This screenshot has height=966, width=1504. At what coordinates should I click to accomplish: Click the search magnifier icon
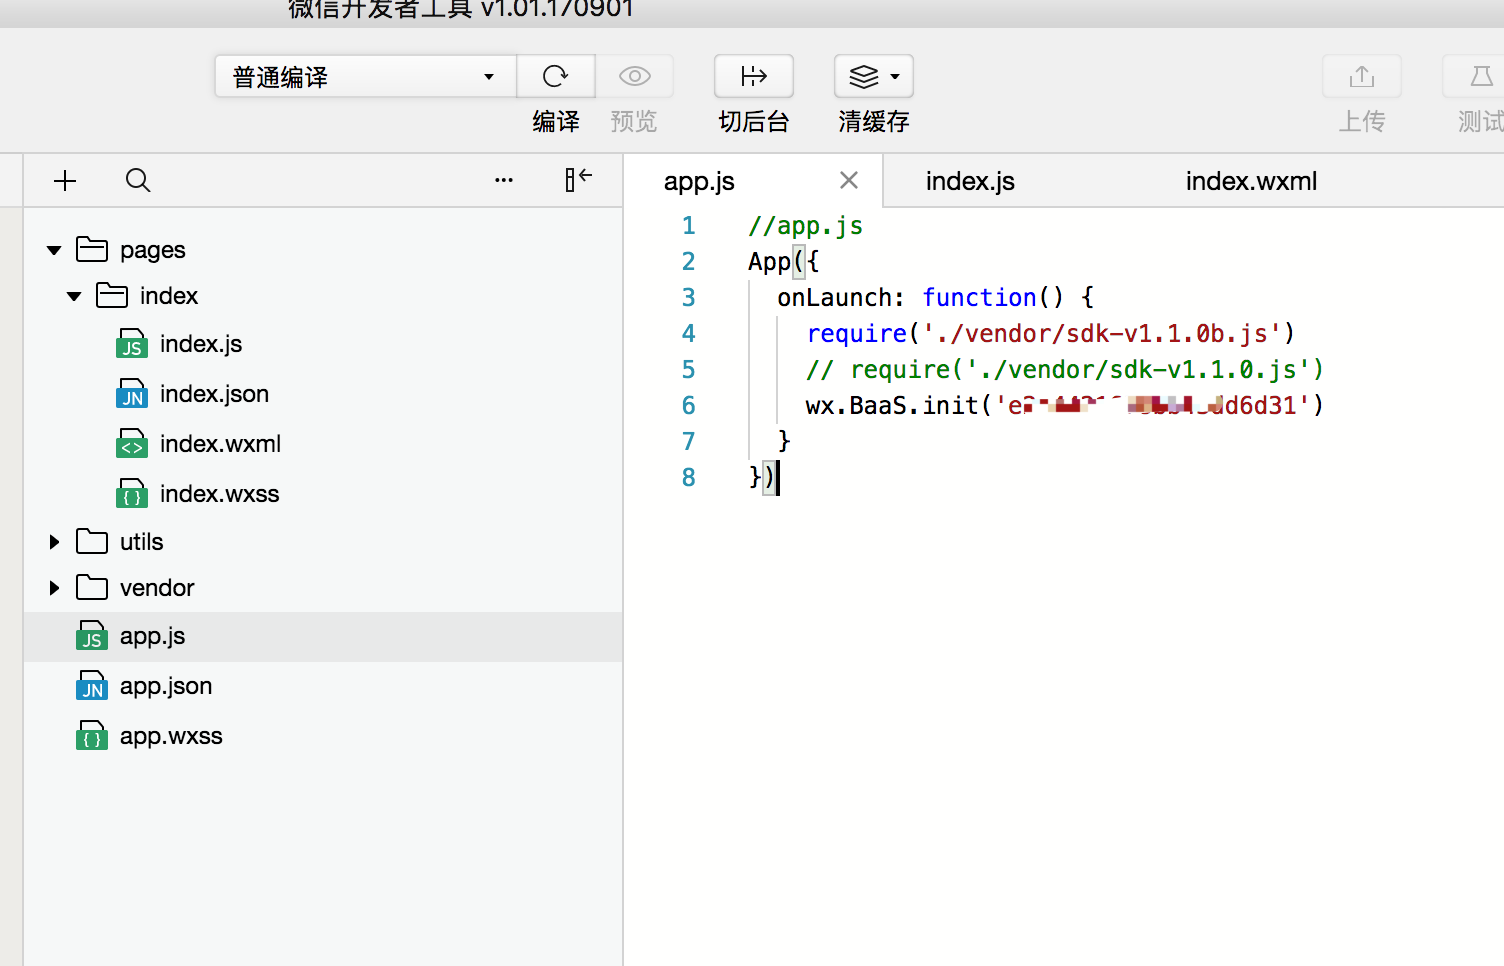point(138,181)
